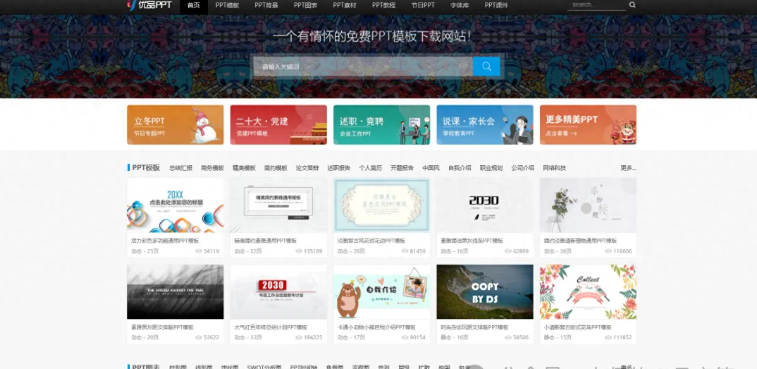Open the 二十大·党建 red banner
The width and height of the screenshot is (757, 369).
[x=279, y=125]
